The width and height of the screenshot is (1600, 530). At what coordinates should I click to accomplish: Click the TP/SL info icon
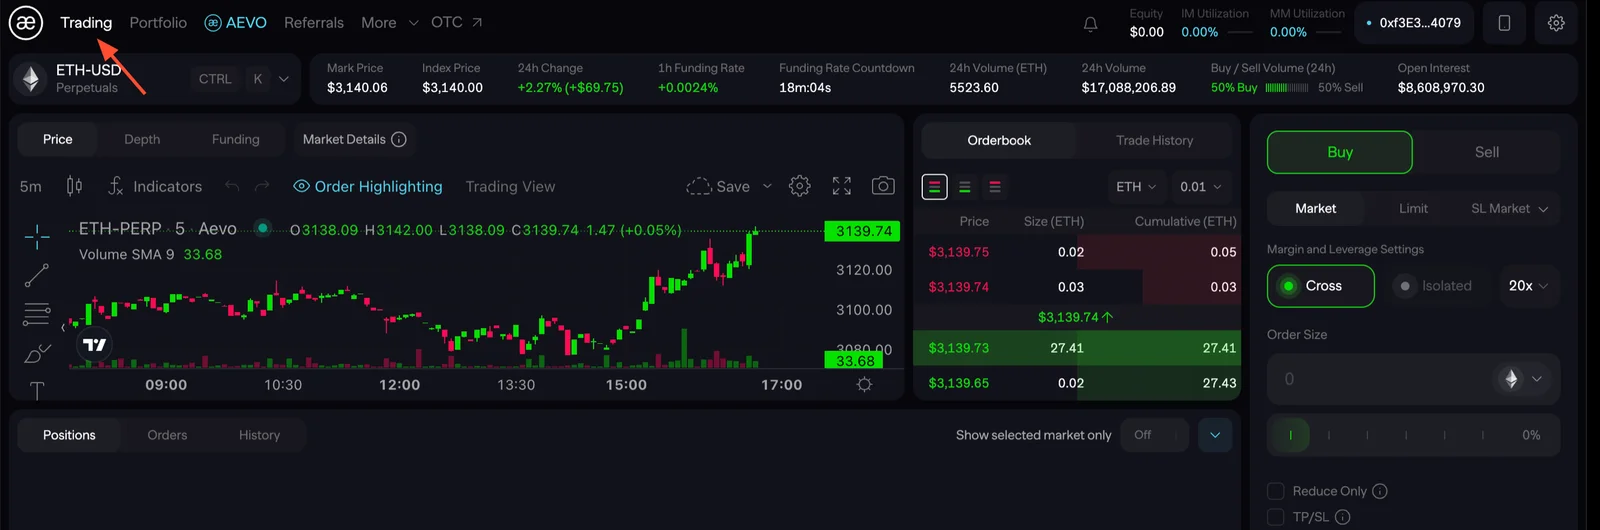[x=1343, y=517]
